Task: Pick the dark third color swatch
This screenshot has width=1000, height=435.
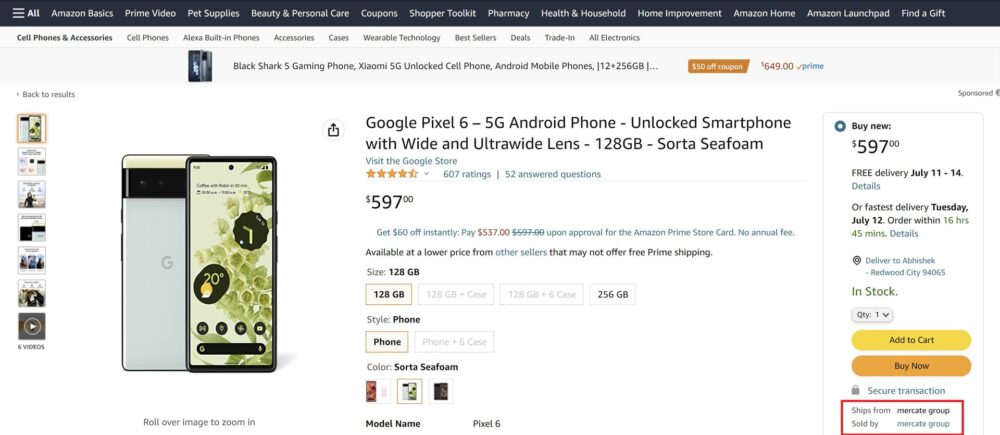Action: [441, 390]
